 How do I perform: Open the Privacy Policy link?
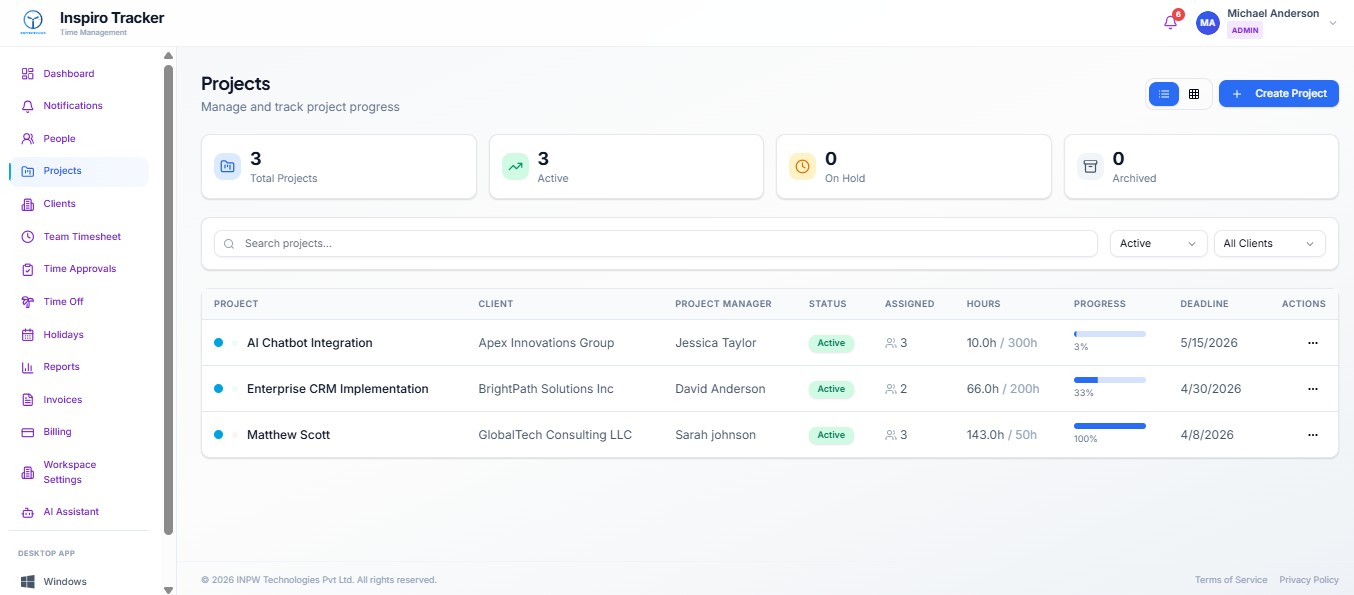pos(1308,580)
